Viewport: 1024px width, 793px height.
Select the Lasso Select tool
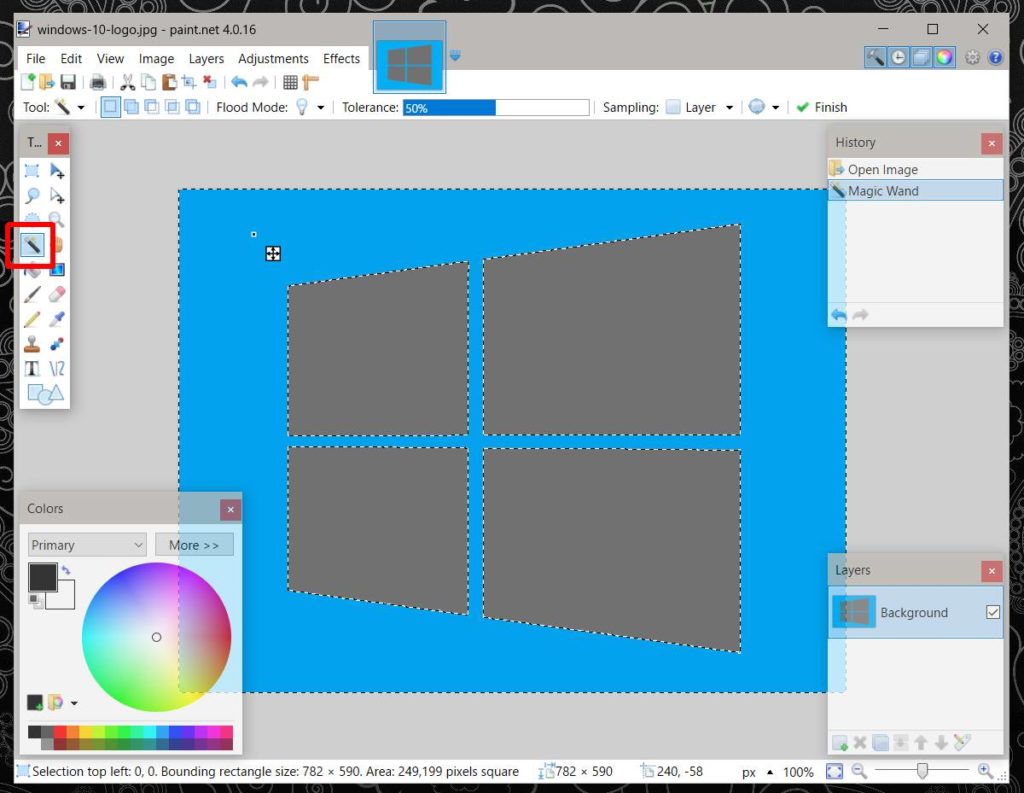[x=34, y=195]
